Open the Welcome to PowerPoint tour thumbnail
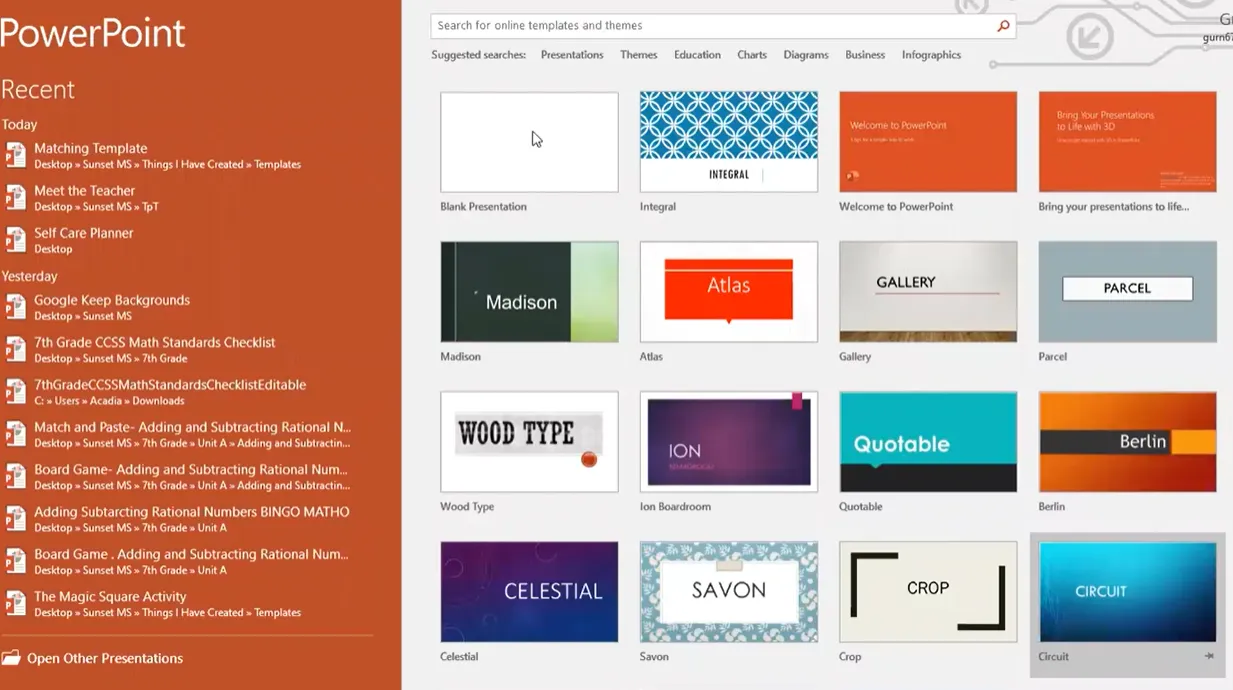This screenshot has width=1233, height=690. pos(928,142)
